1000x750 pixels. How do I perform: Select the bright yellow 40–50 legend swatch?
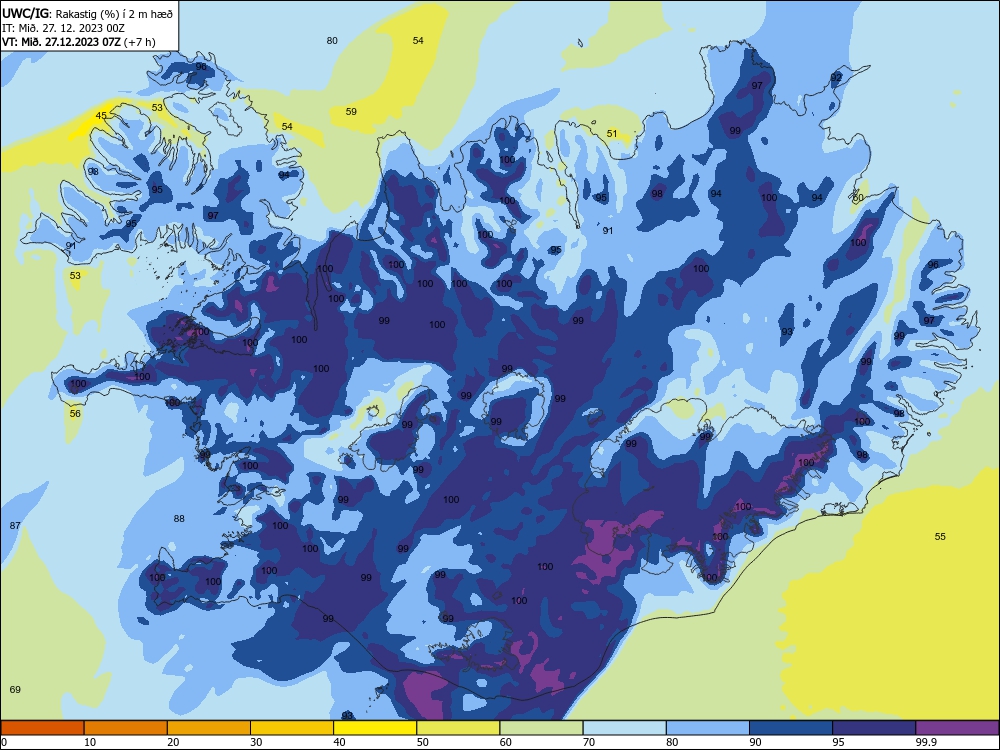click(375, 728)
